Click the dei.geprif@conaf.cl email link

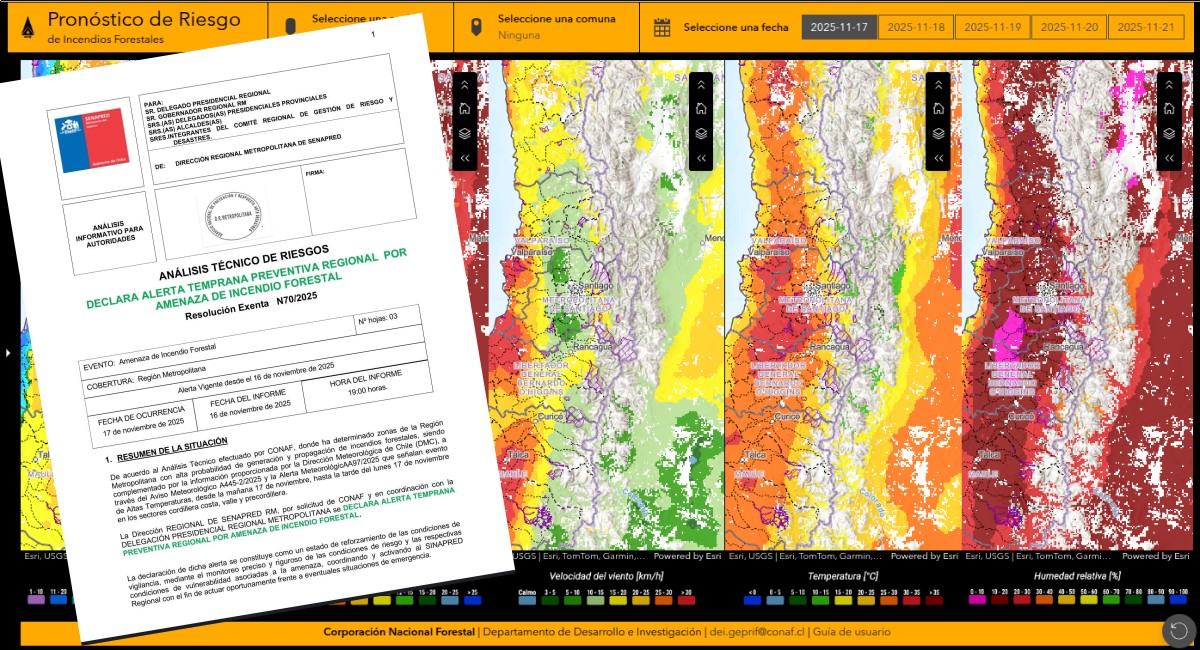tap(757, 632)
